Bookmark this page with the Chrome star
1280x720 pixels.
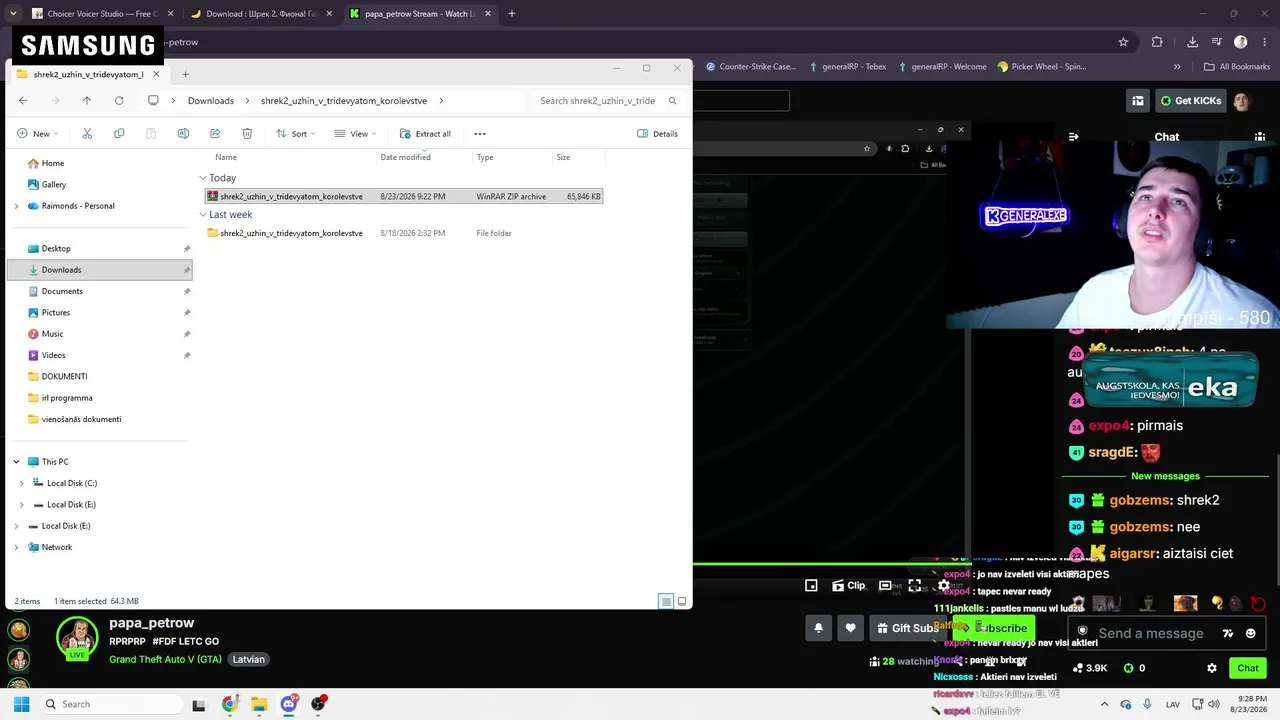[1123, 42]
